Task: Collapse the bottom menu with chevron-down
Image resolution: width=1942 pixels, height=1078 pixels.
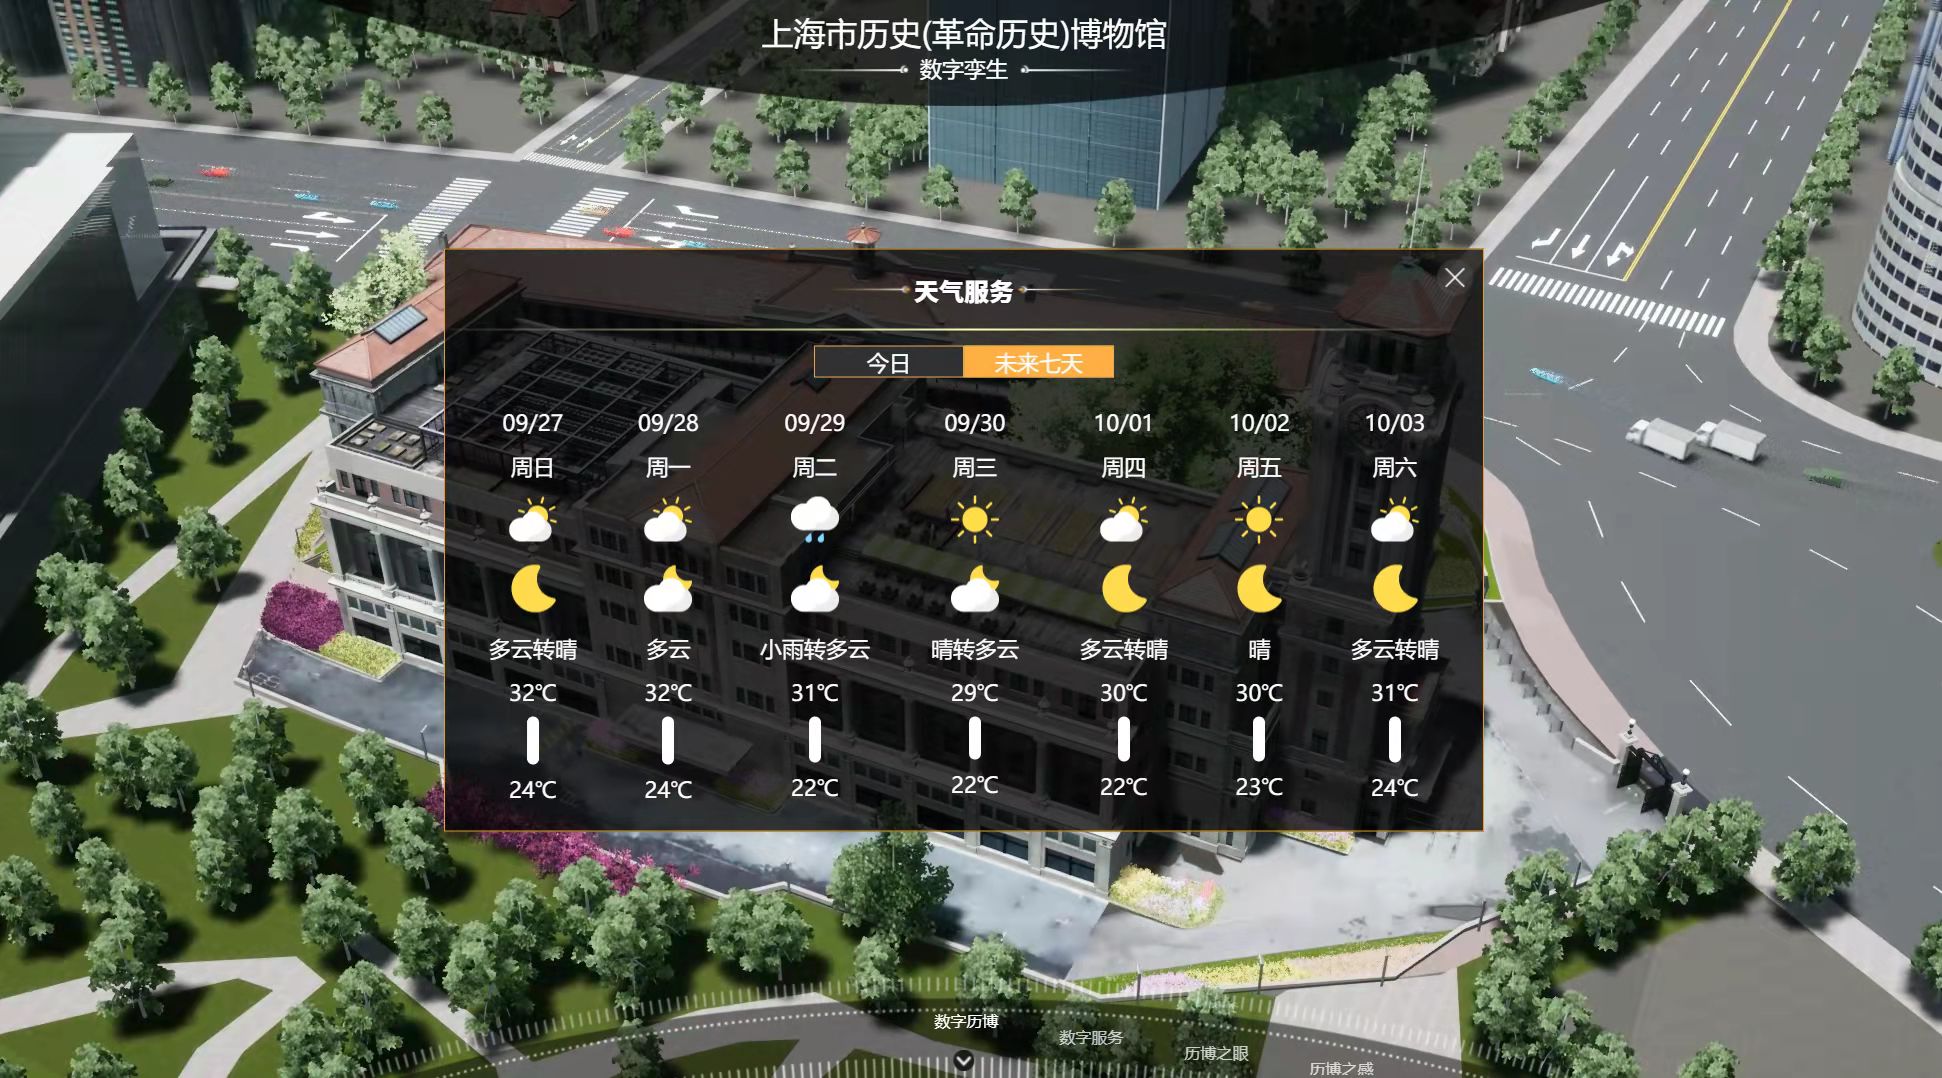Action: 963,1060
